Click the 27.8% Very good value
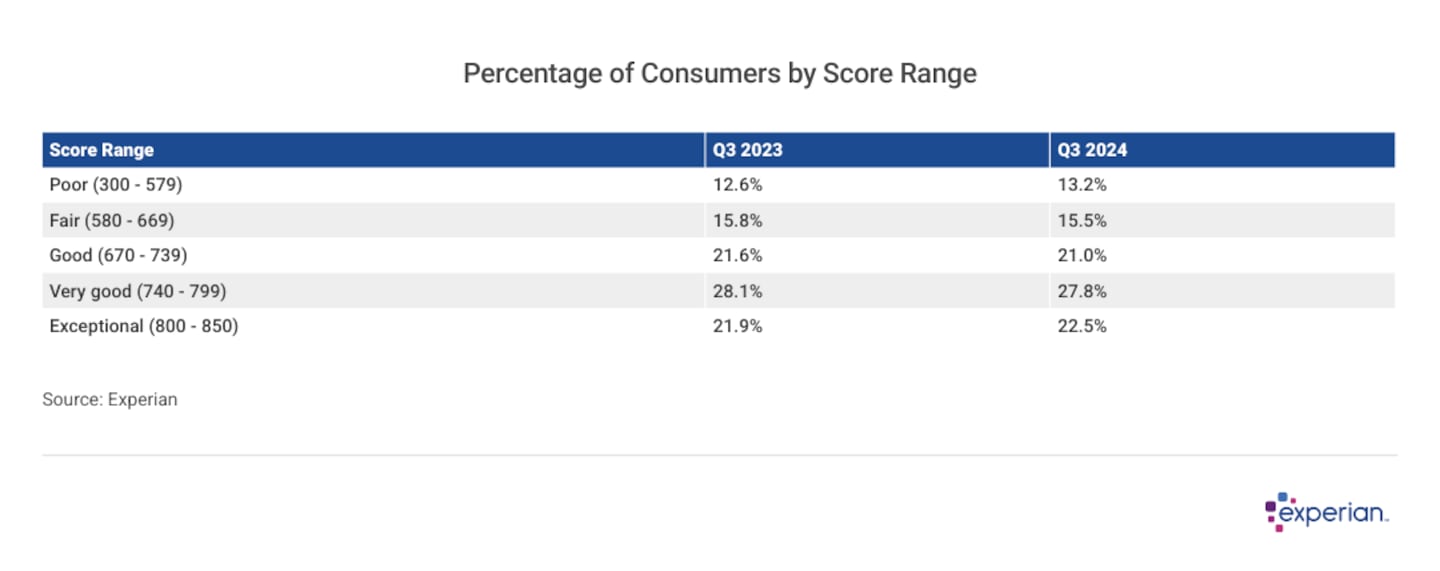 point(1081,290)
